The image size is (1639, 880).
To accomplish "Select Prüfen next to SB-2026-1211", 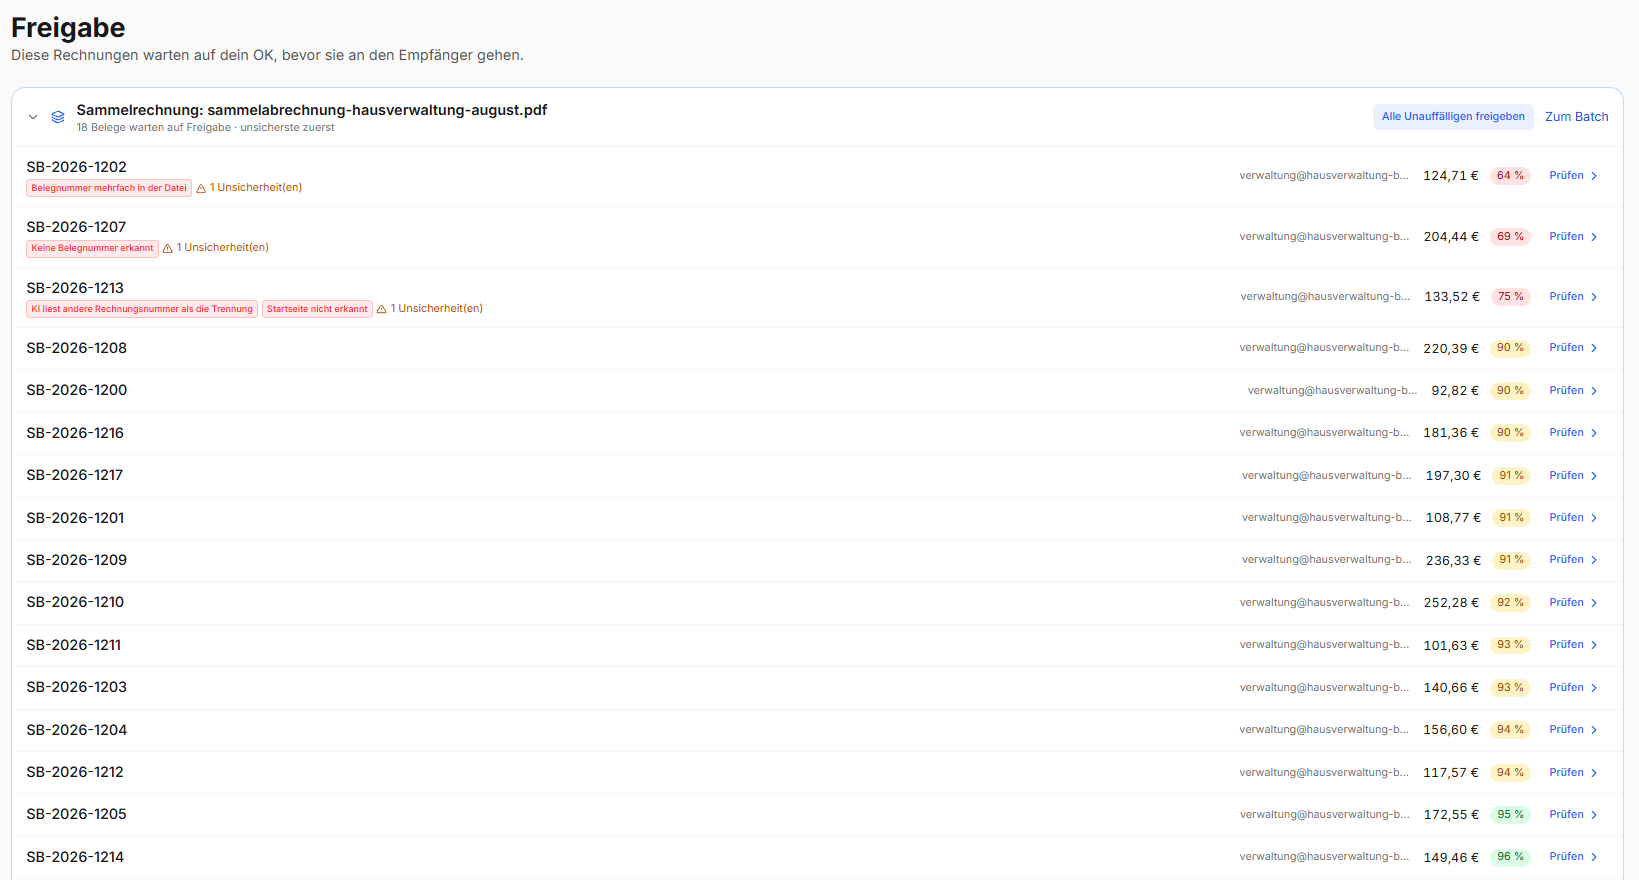I will coord(1574,645).
